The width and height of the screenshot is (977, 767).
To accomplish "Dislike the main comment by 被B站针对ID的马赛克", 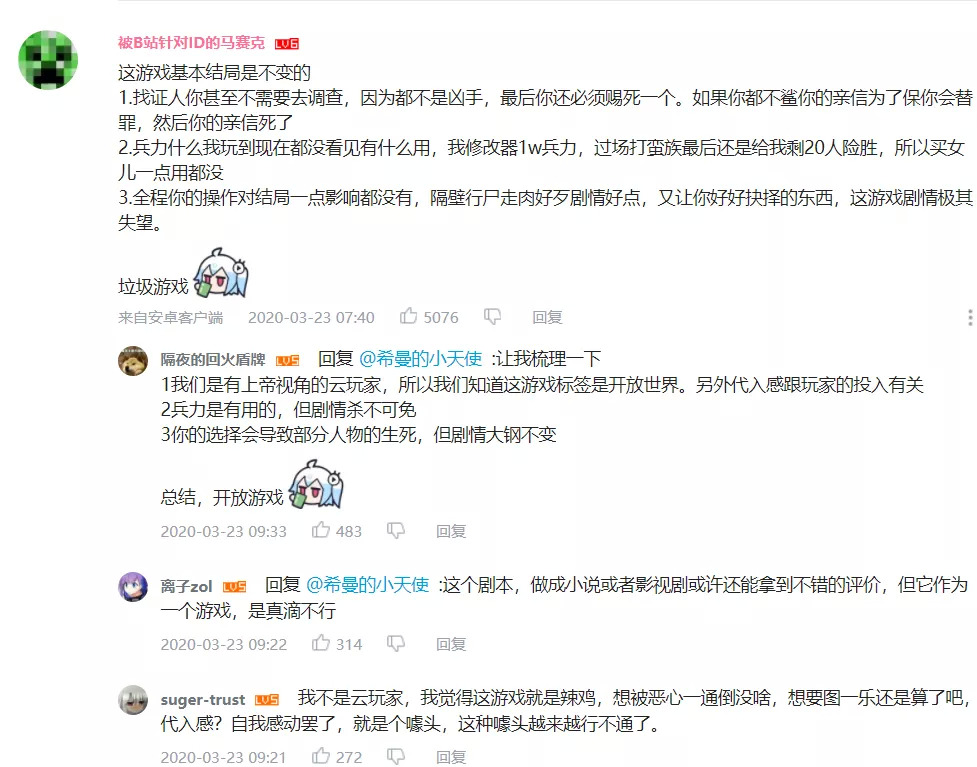I will point(492,317).
